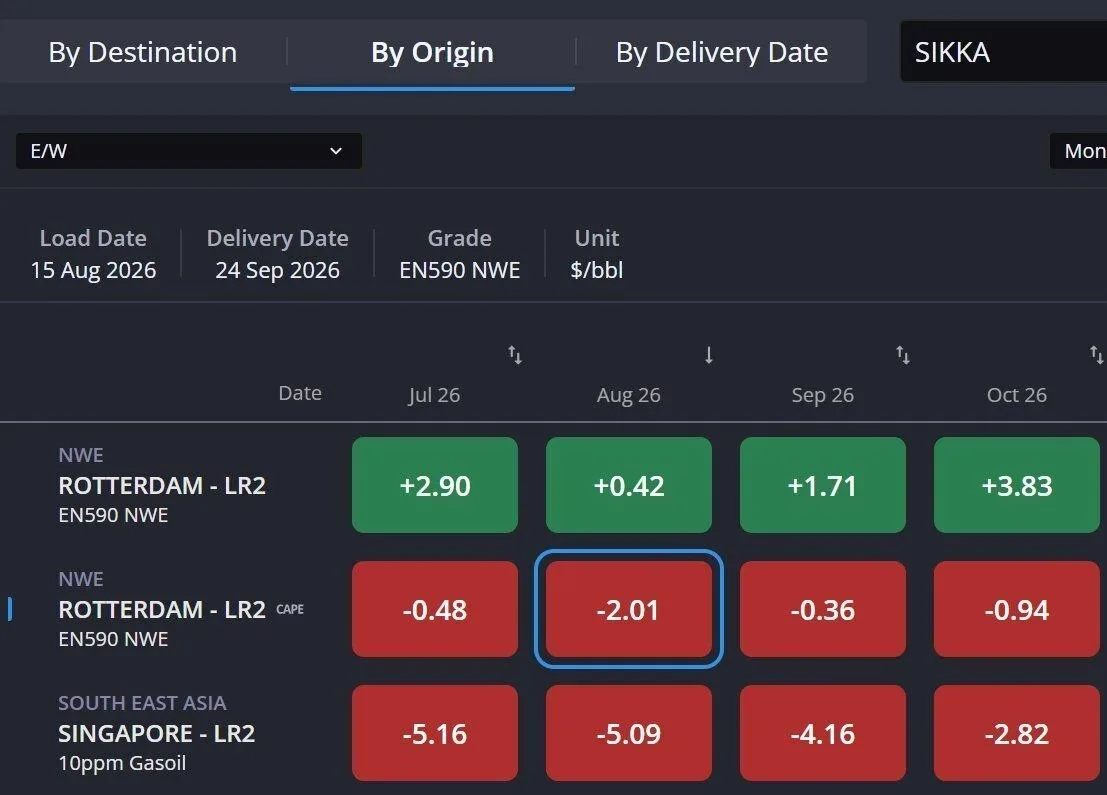
Task: Open the Mon dropdown at right
Action: (1078, 151)
